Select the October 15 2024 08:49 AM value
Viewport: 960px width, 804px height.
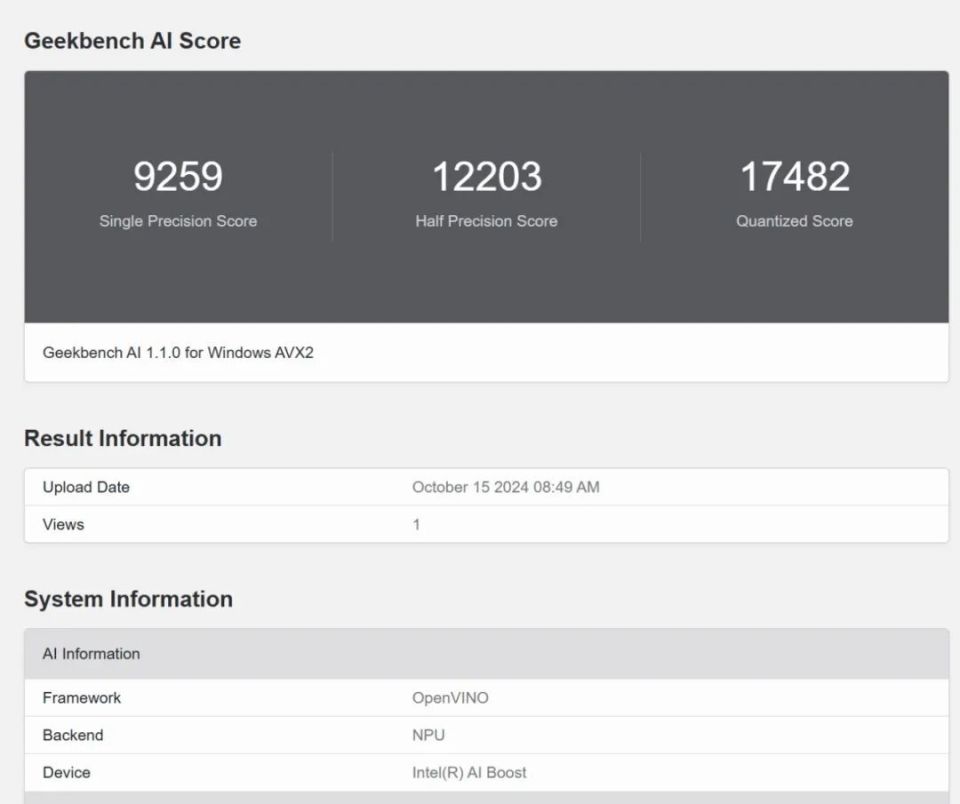[506, 487]
